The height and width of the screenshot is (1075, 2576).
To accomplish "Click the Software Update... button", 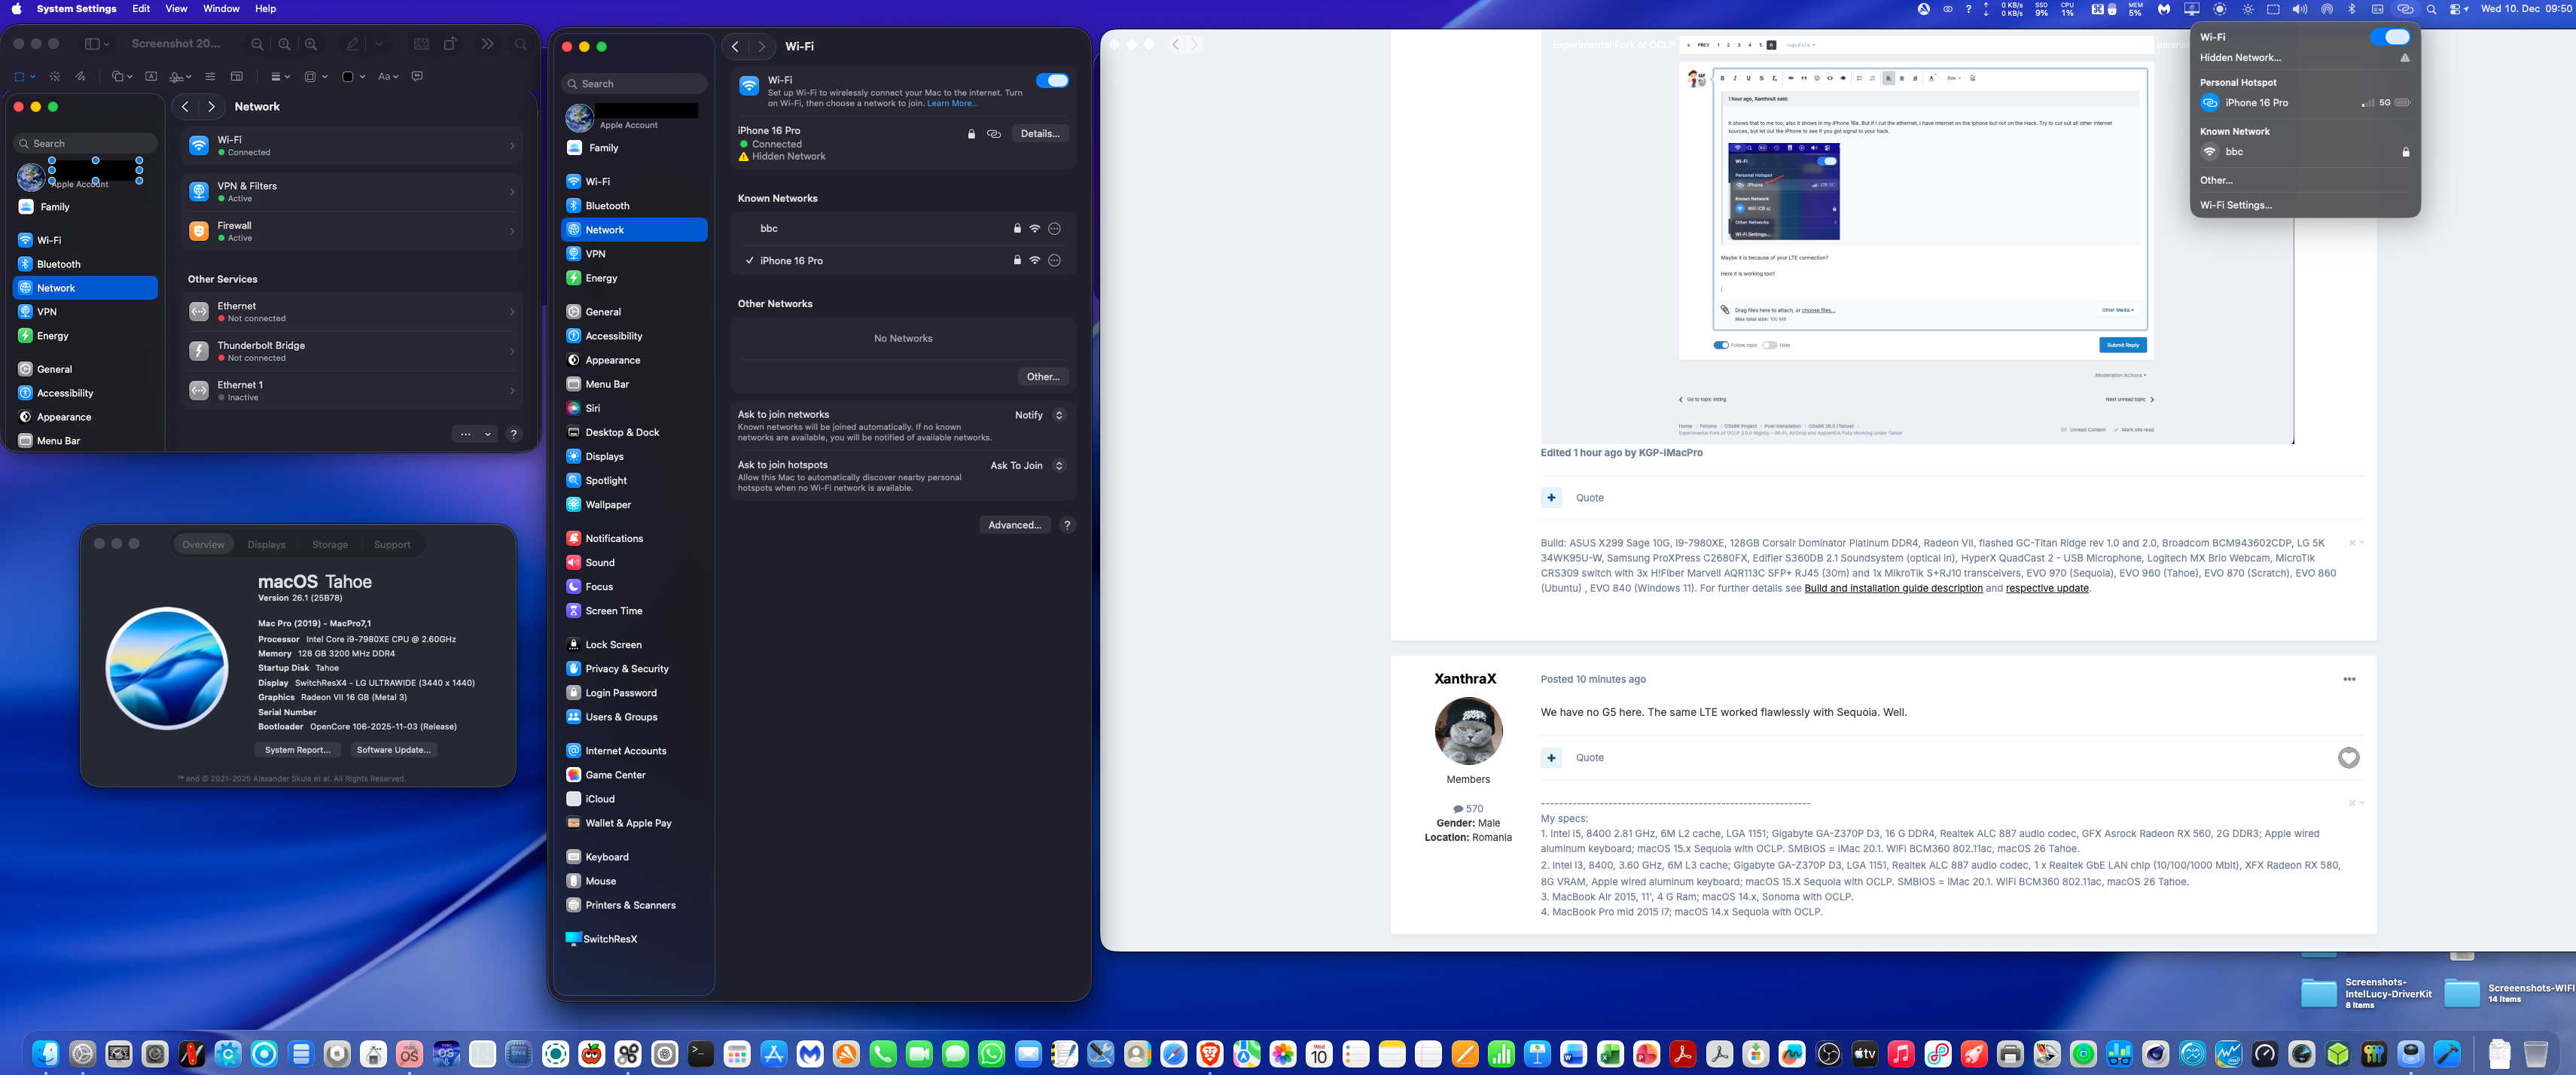I will [393, 750].
